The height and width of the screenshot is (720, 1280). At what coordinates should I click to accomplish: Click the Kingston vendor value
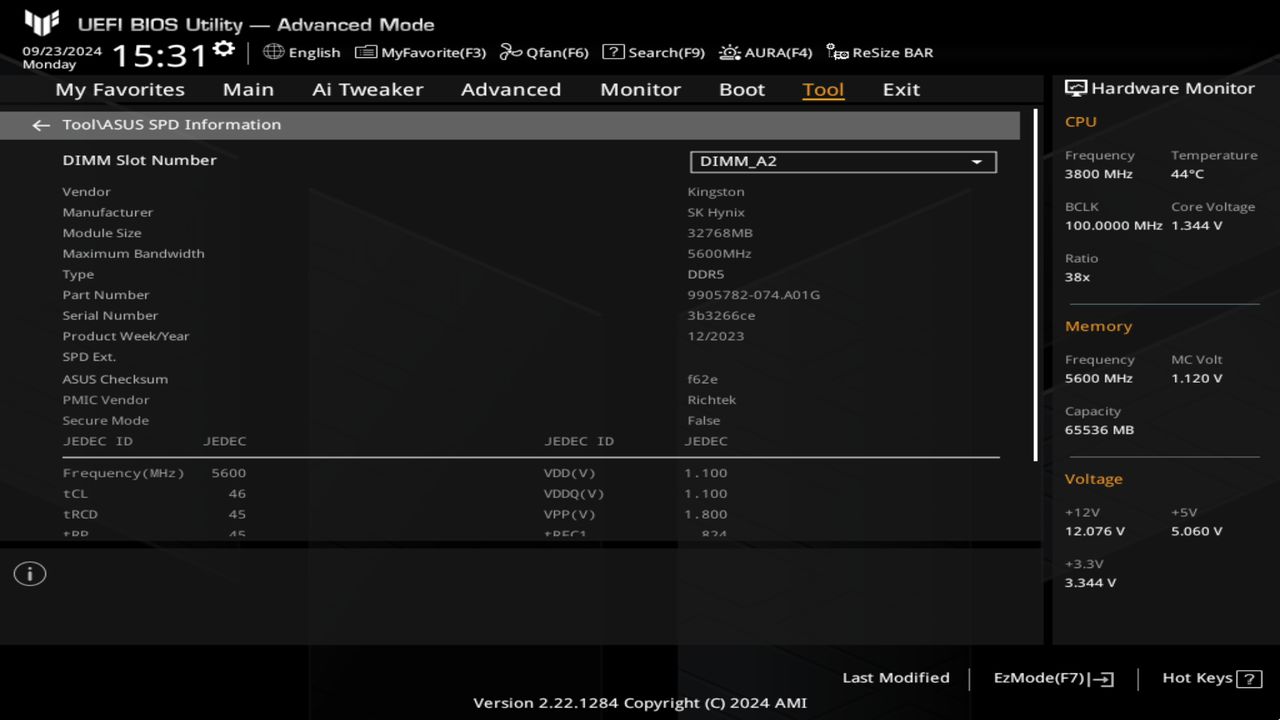click(716, 192)
